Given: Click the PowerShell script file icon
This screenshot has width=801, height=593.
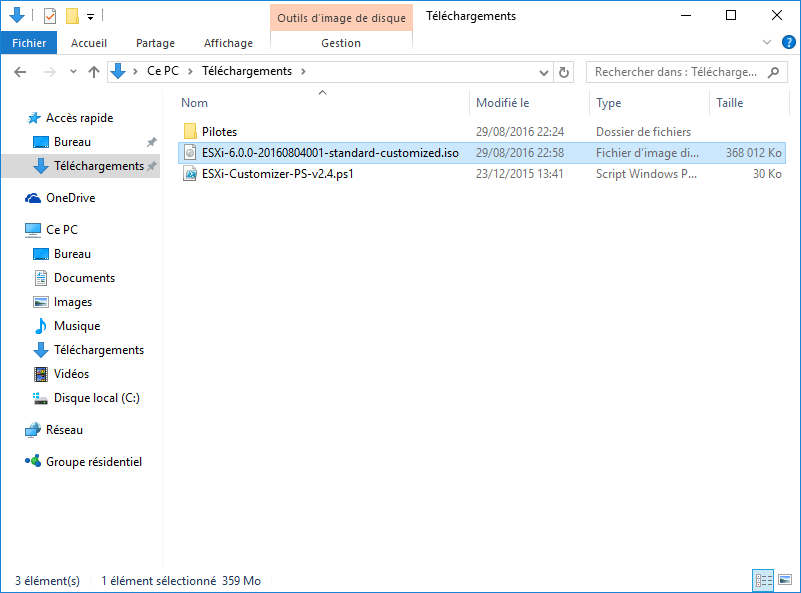Looking at the screenshot, I should pos(190,174).
